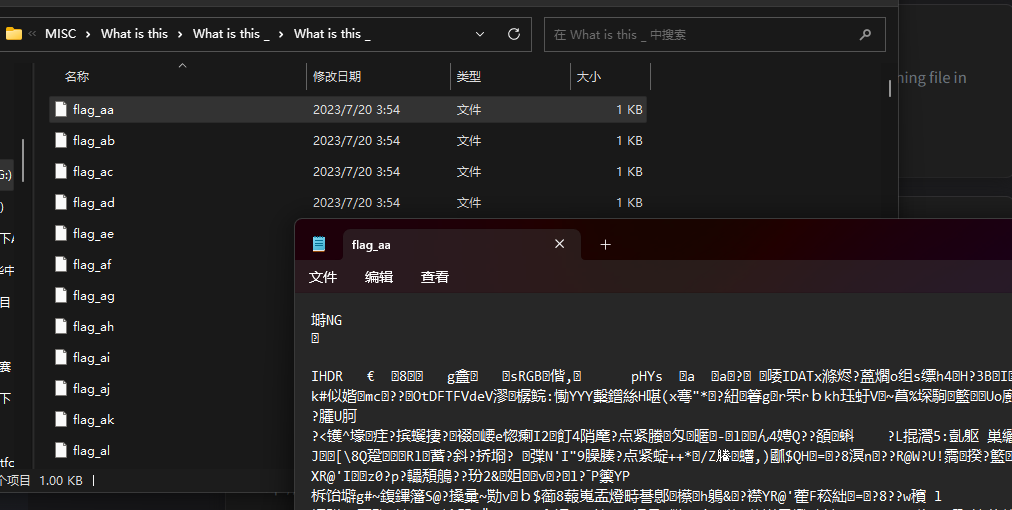Go to MISC folder in breadcrumb

(61, 34)
